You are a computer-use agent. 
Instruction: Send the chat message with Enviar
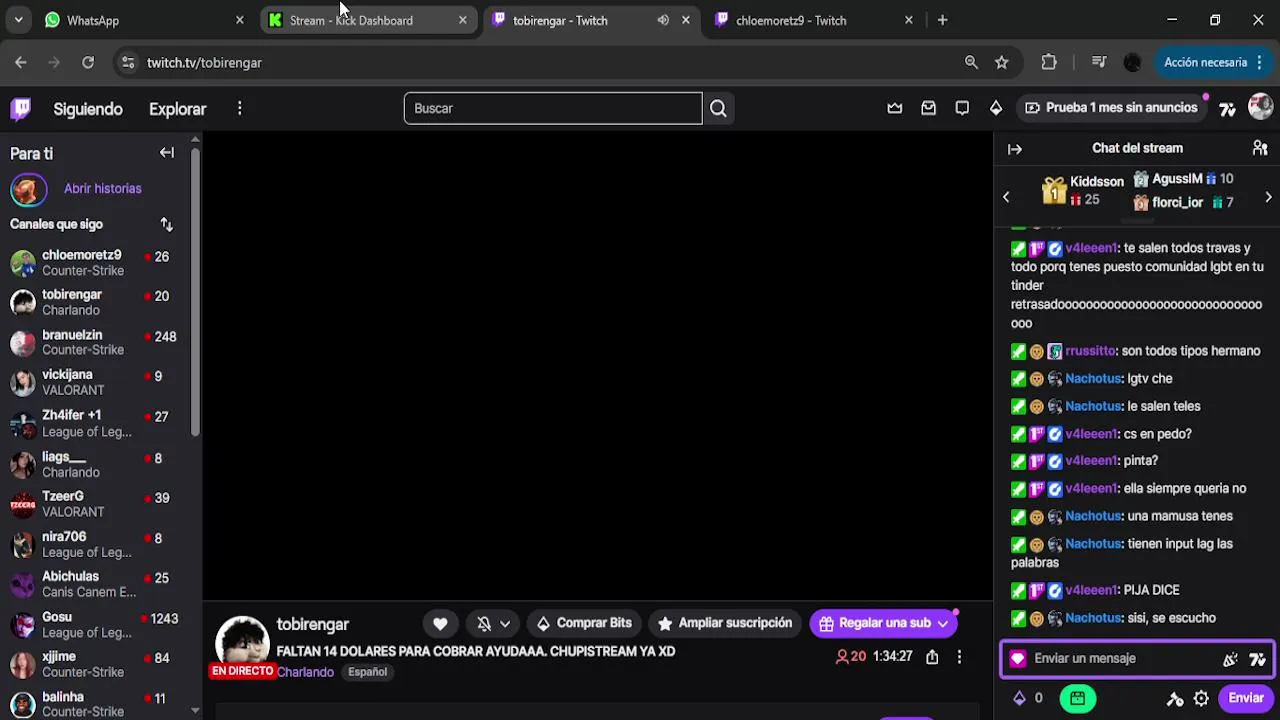pyautogui.click(x=1246, y=698)
